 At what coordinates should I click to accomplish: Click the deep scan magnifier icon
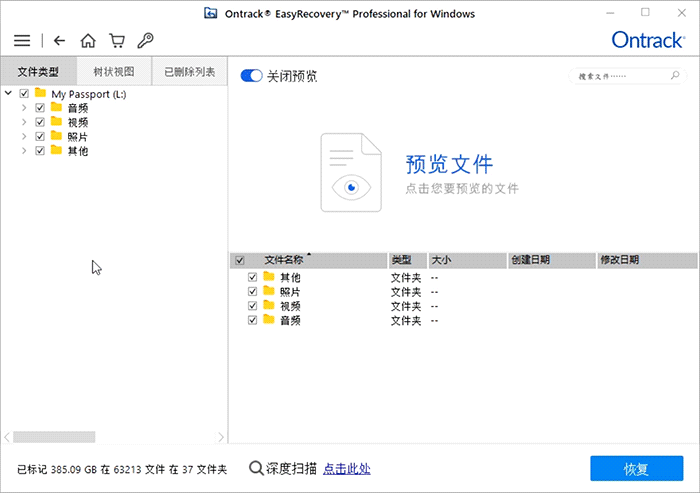(x=256, y=468)
